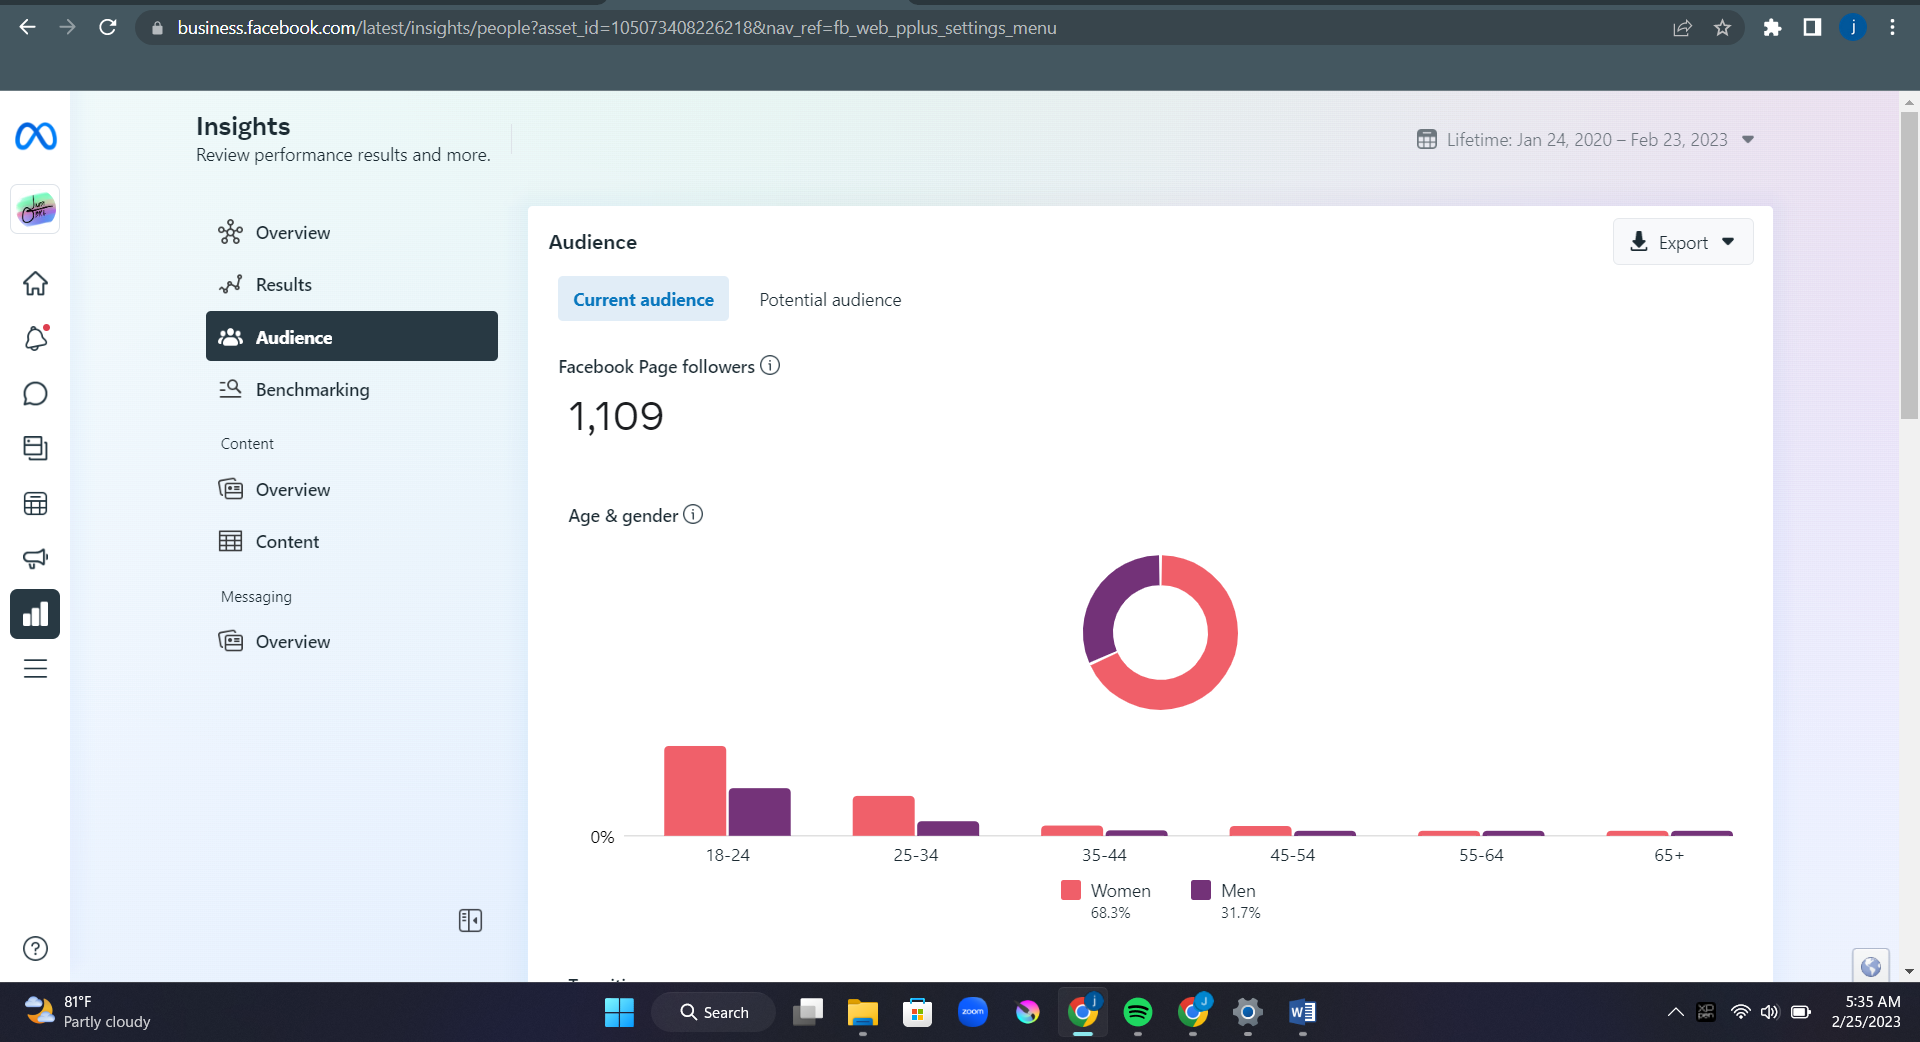The width and height of the screenshot is (1920, 1042).
Task: Click Women bar for 18-24
Action: (695, 791)
